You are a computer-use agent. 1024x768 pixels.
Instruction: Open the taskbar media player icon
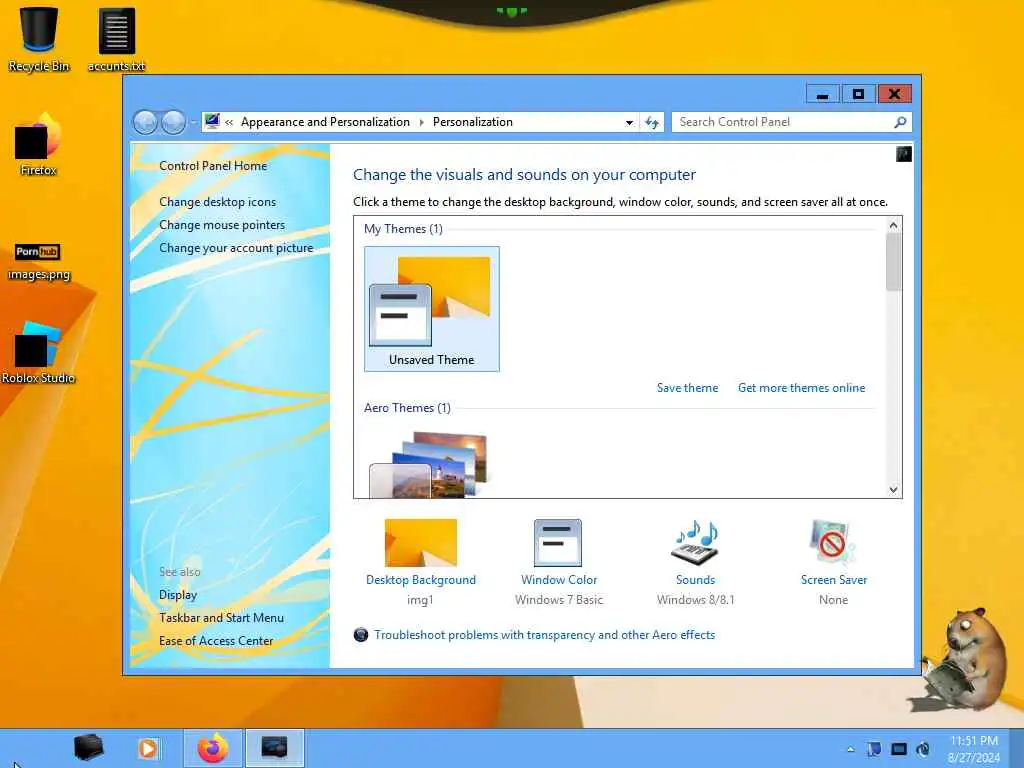coord(148,748)
